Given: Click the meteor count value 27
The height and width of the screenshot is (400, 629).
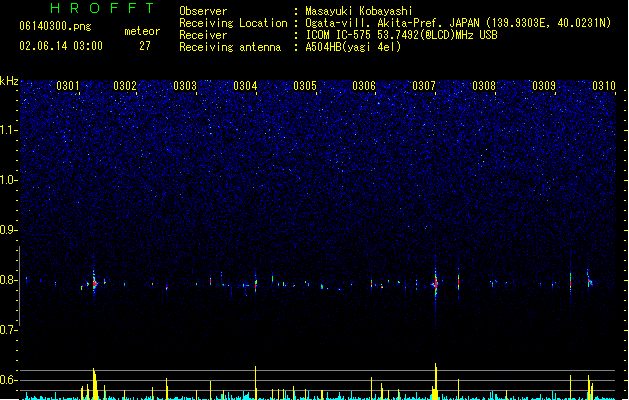Looking at the screenshot, I should pos(145,46).
